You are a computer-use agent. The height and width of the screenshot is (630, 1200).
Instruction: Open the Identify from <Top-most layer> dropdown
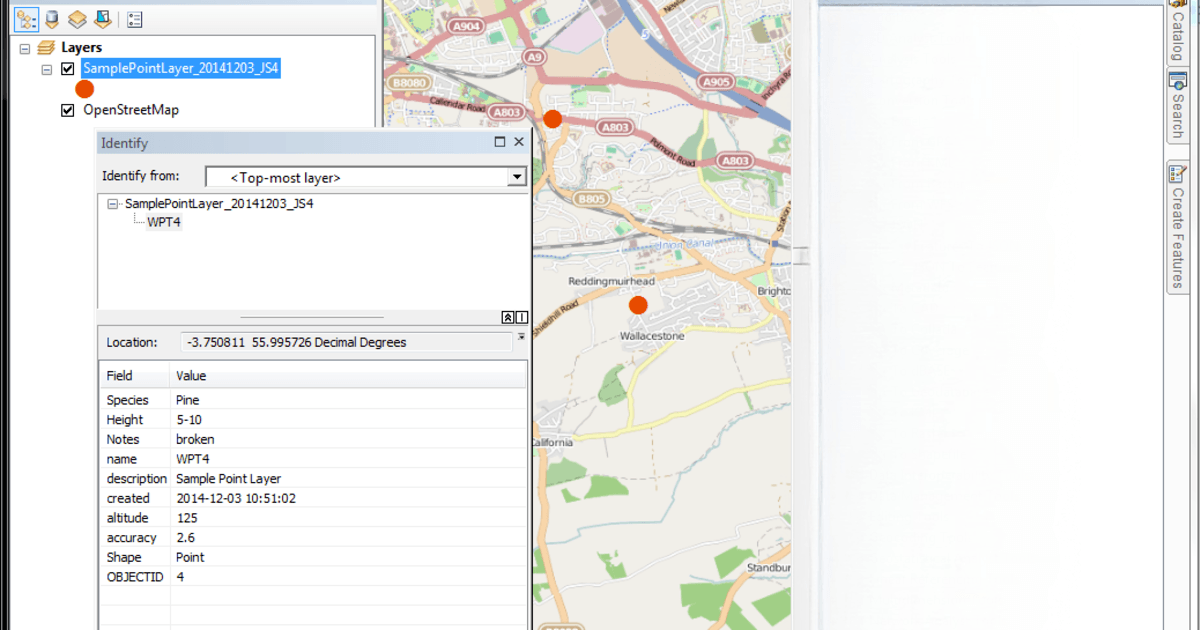517,176
